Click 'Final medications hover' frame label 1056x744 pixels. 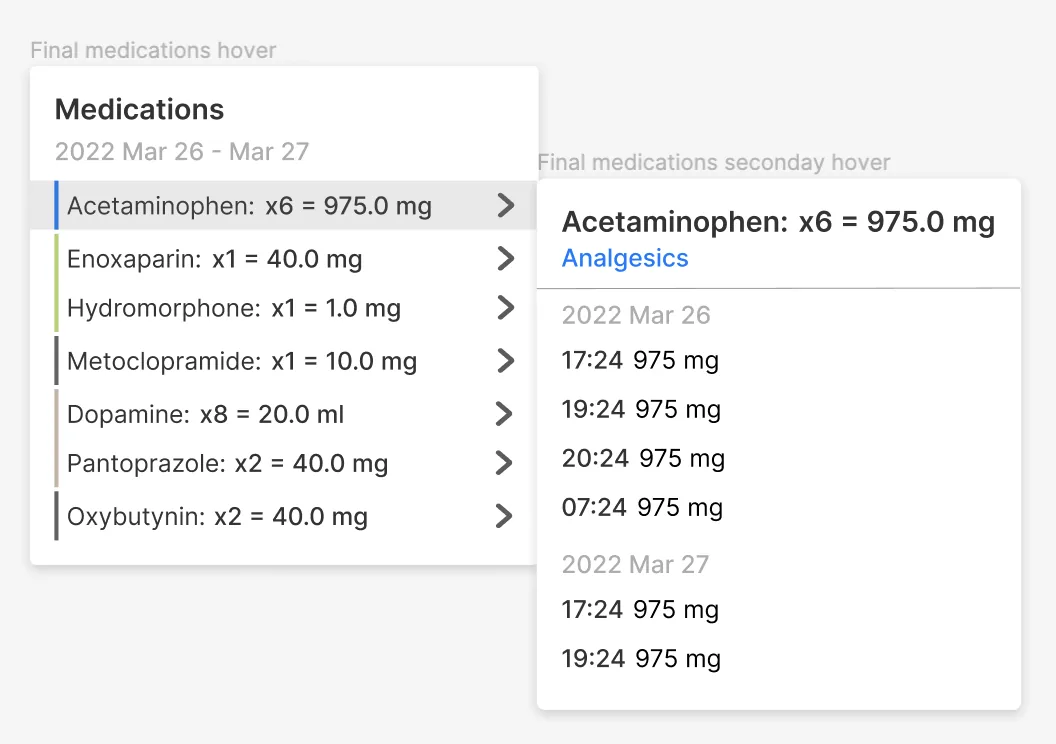coord(154,50)
